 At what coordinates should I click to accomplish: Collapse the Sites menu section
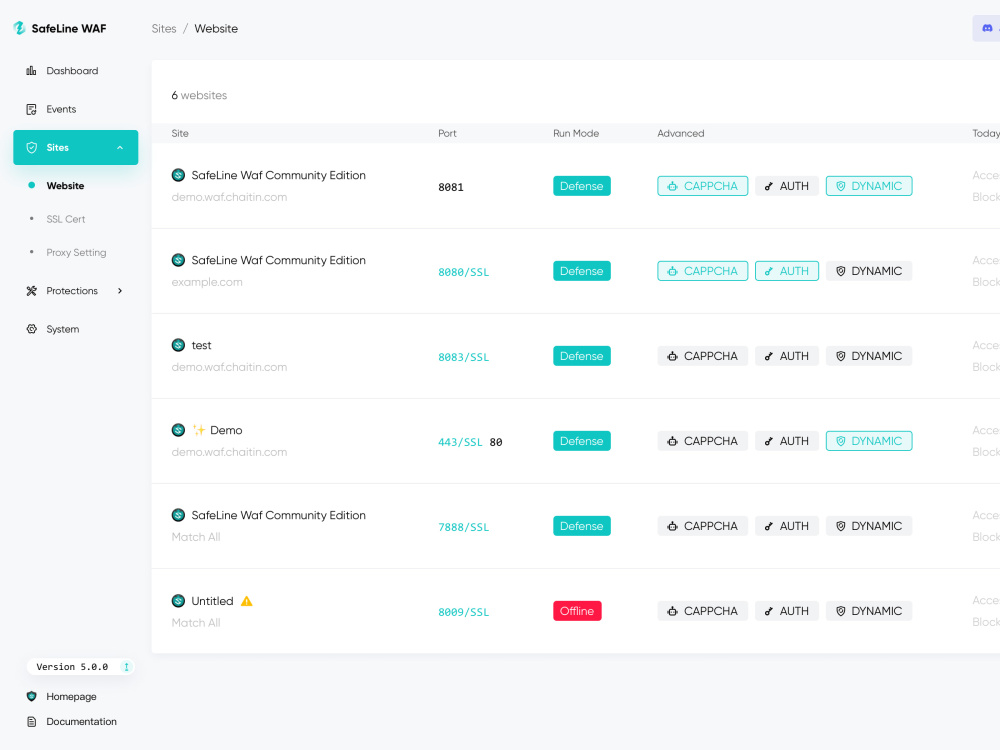120,147
